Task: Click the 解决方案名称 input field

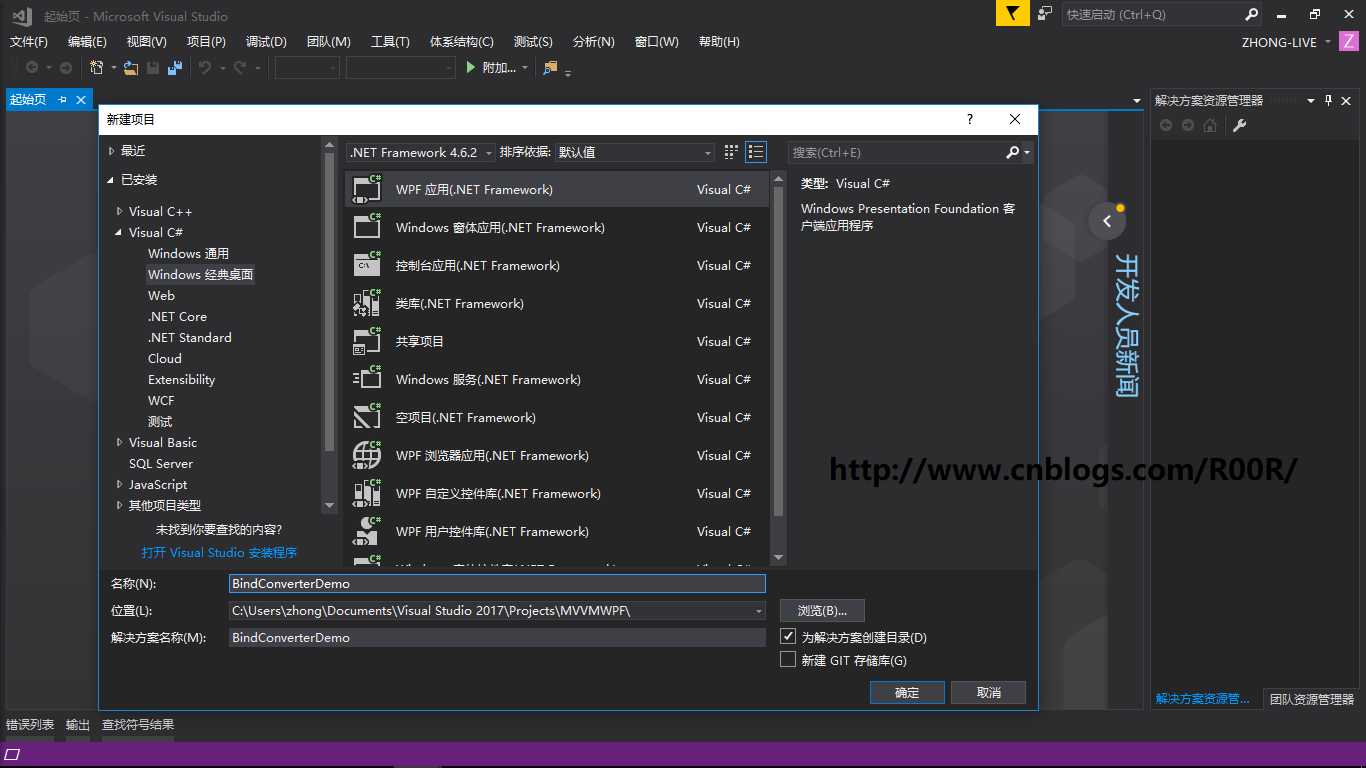Action: coord(497,637)
